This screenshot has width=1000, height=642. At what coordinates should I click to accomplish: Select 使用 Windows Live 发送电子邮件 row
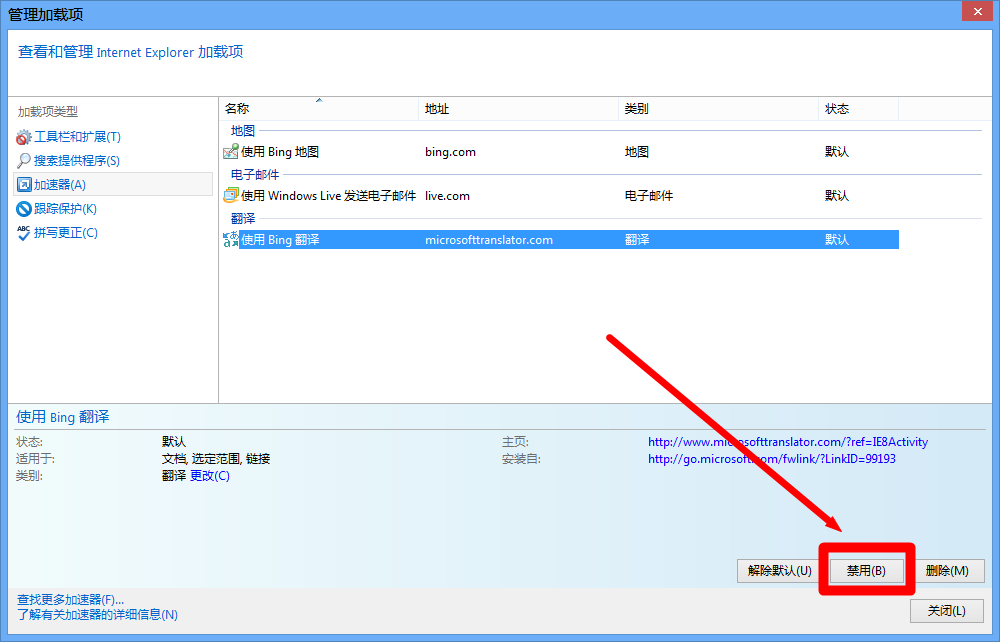click(560, 196)
